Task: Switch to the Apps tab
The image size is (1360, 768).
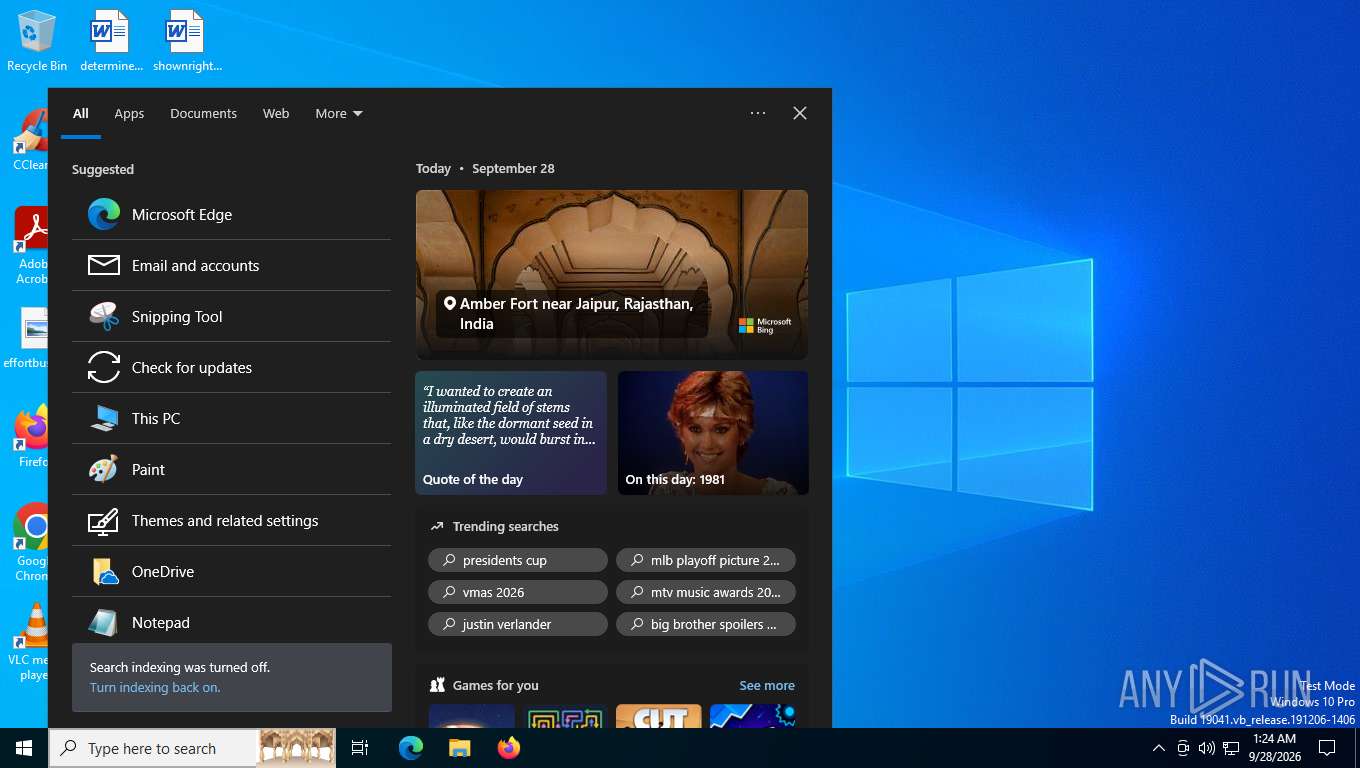Action: pos(129,113)
